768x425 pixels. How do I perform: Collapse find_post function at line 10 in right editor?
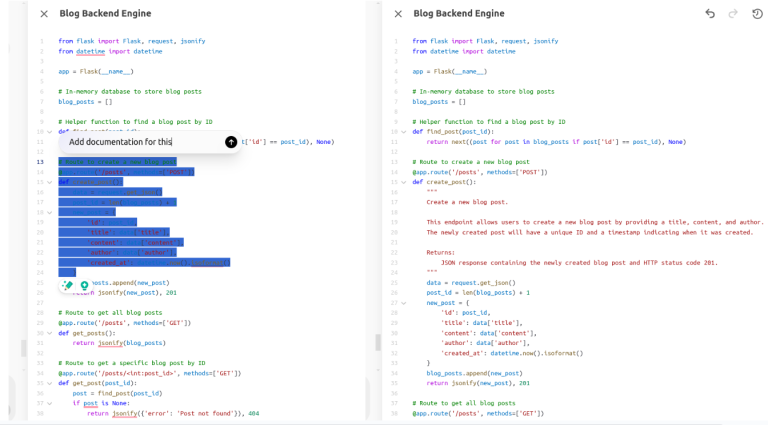pyautogui.click(x=404, y=132)
